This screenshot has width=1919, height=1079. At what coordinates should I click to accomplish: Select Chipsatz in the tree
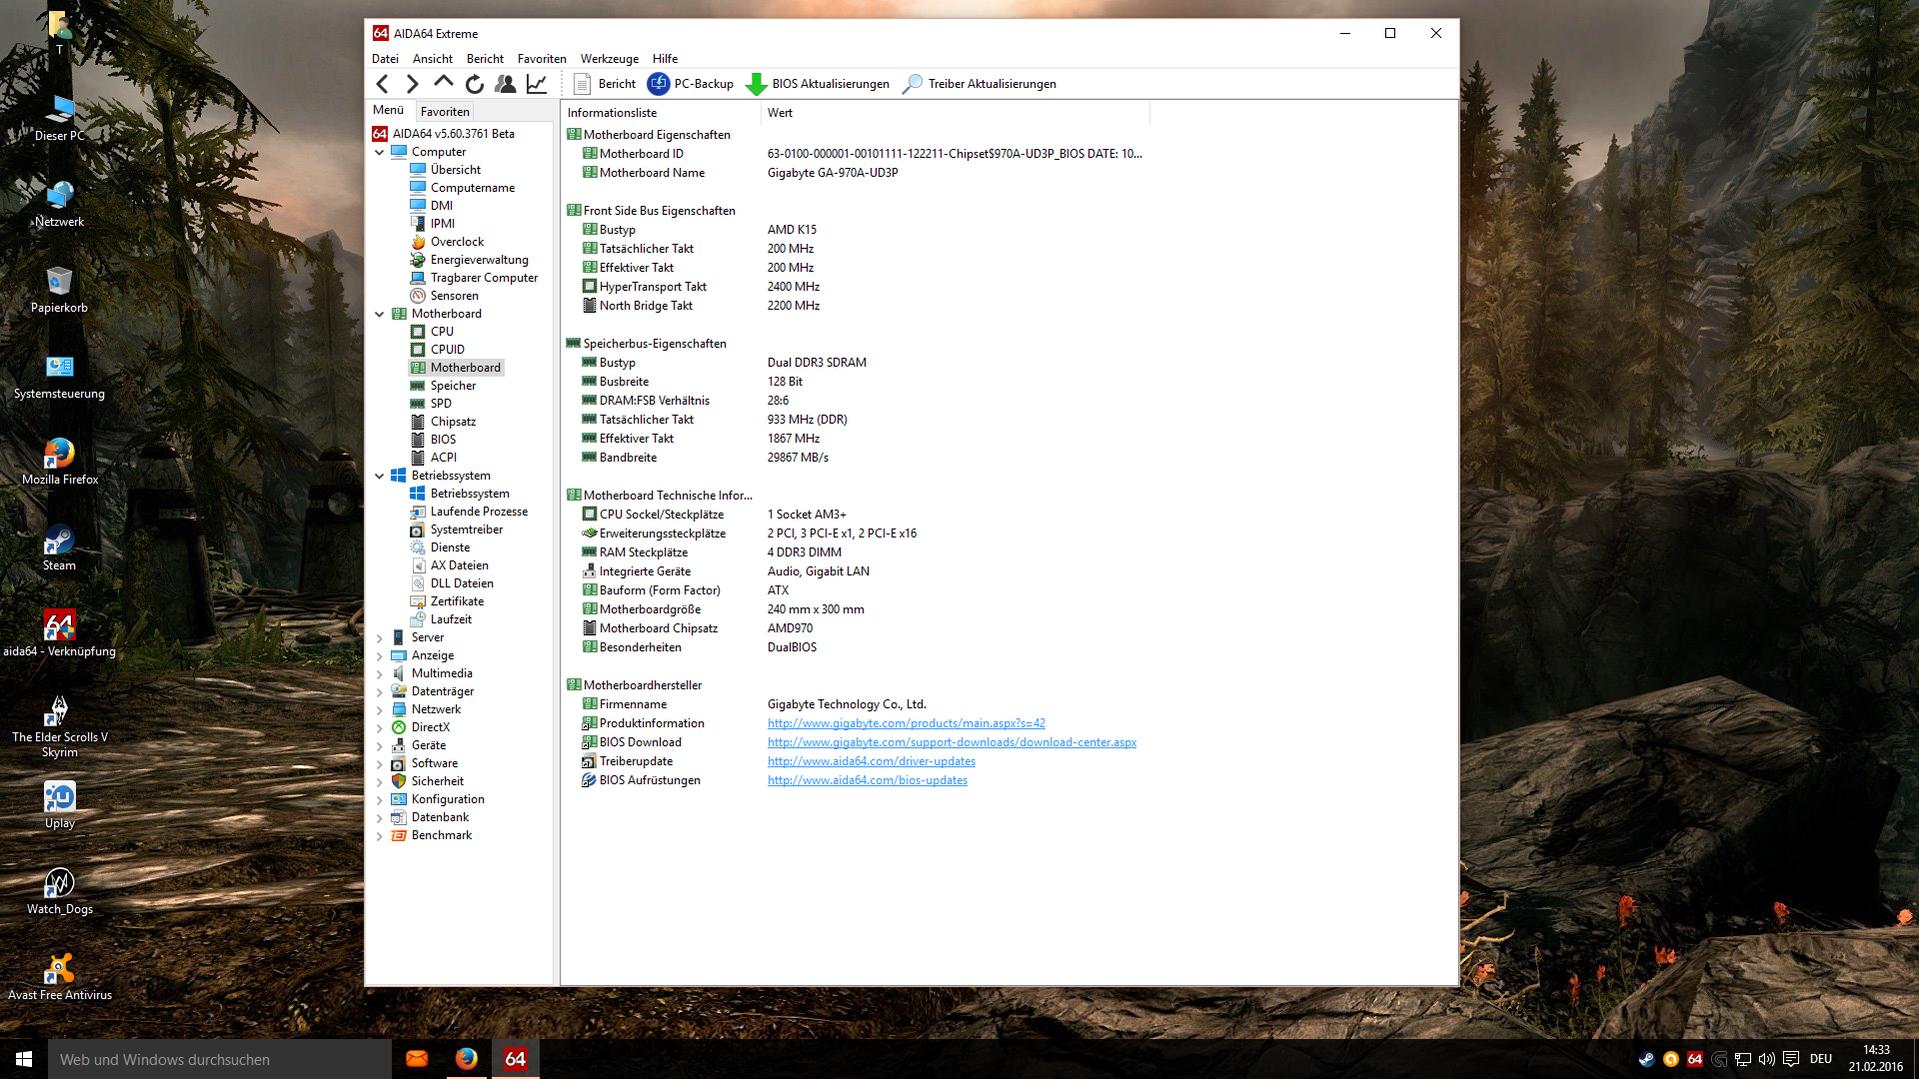[x=453, y=422]
